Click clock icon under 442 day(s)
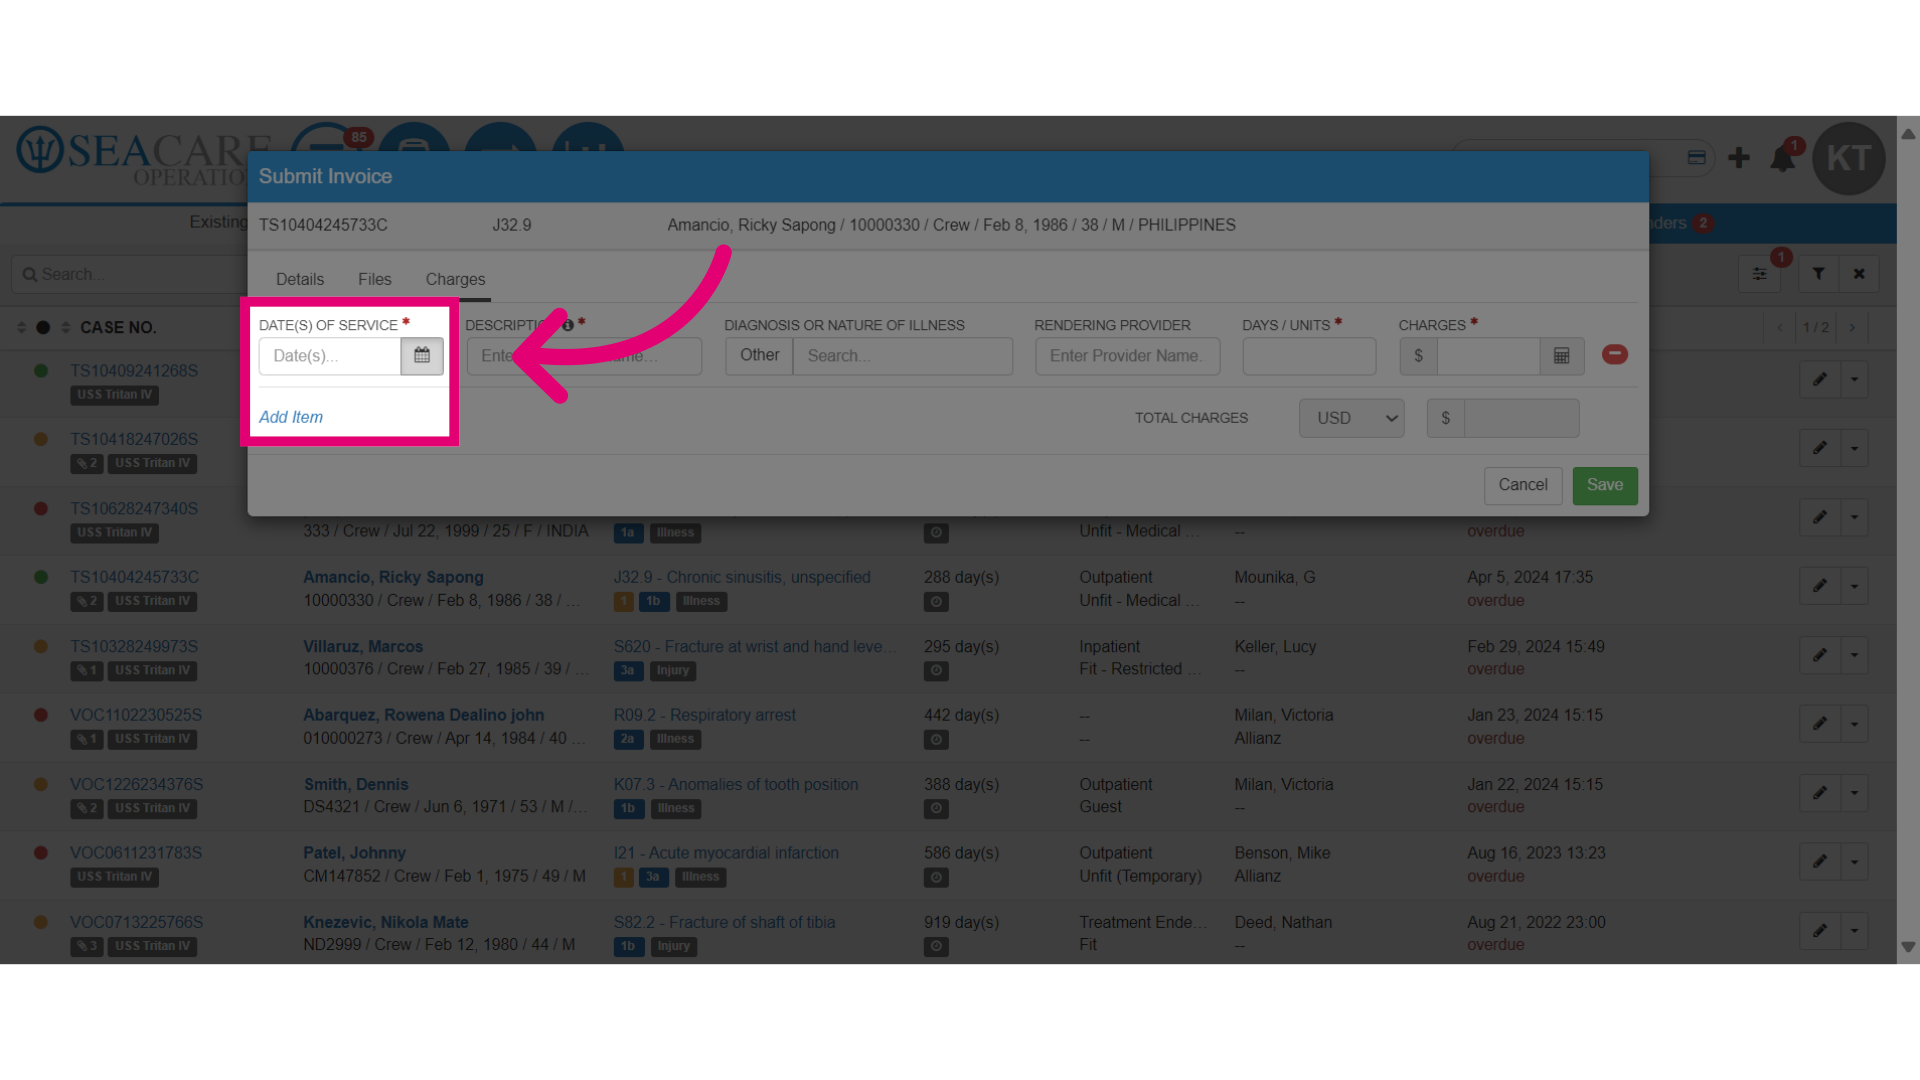Viewport: 1920px width, 1080px height. (936, 740)
